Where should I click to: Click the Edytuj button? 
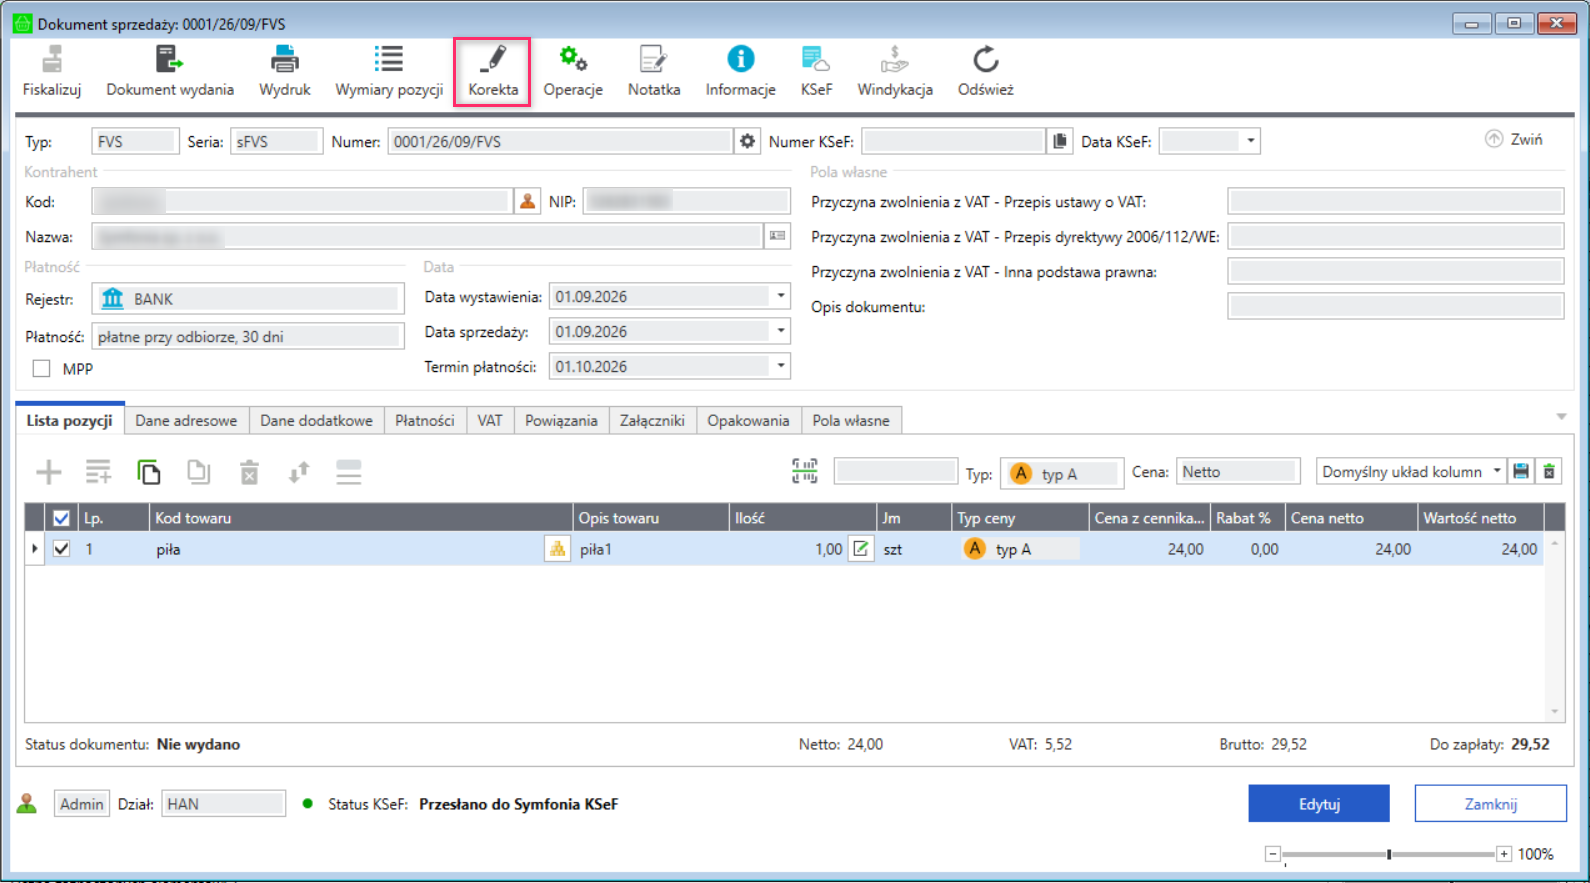[1319, 804]
